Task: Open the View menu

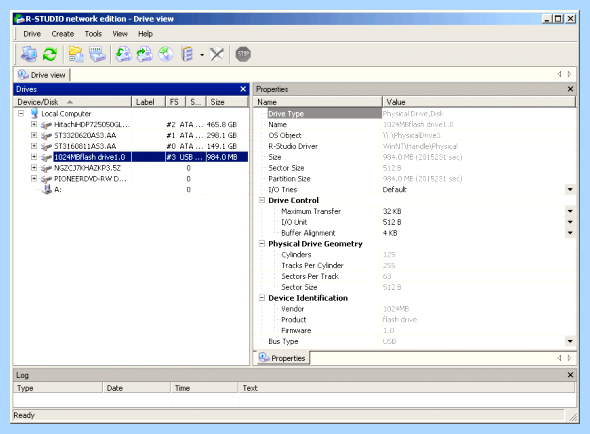Action: (120, 34)
